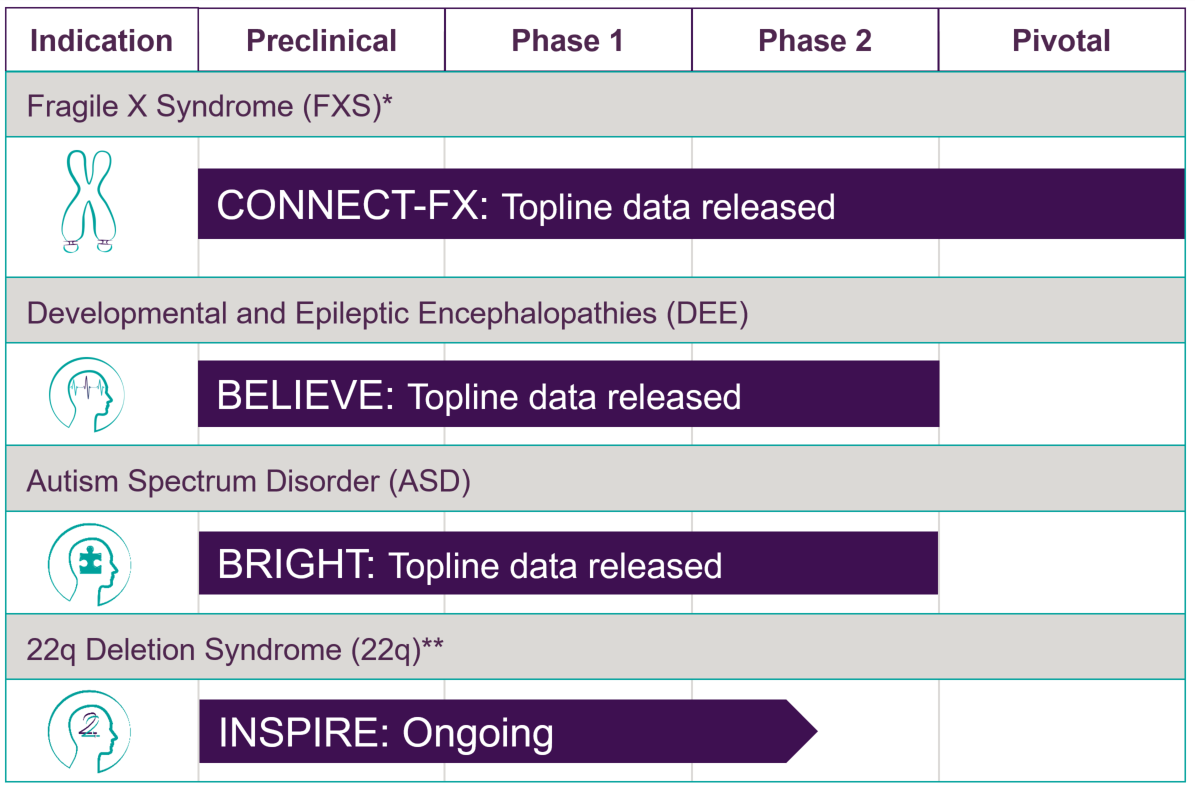The height and width of the screenshot is (790, 1195).
Task: Click the 22q head icon
Action: (x=89, y=731)
